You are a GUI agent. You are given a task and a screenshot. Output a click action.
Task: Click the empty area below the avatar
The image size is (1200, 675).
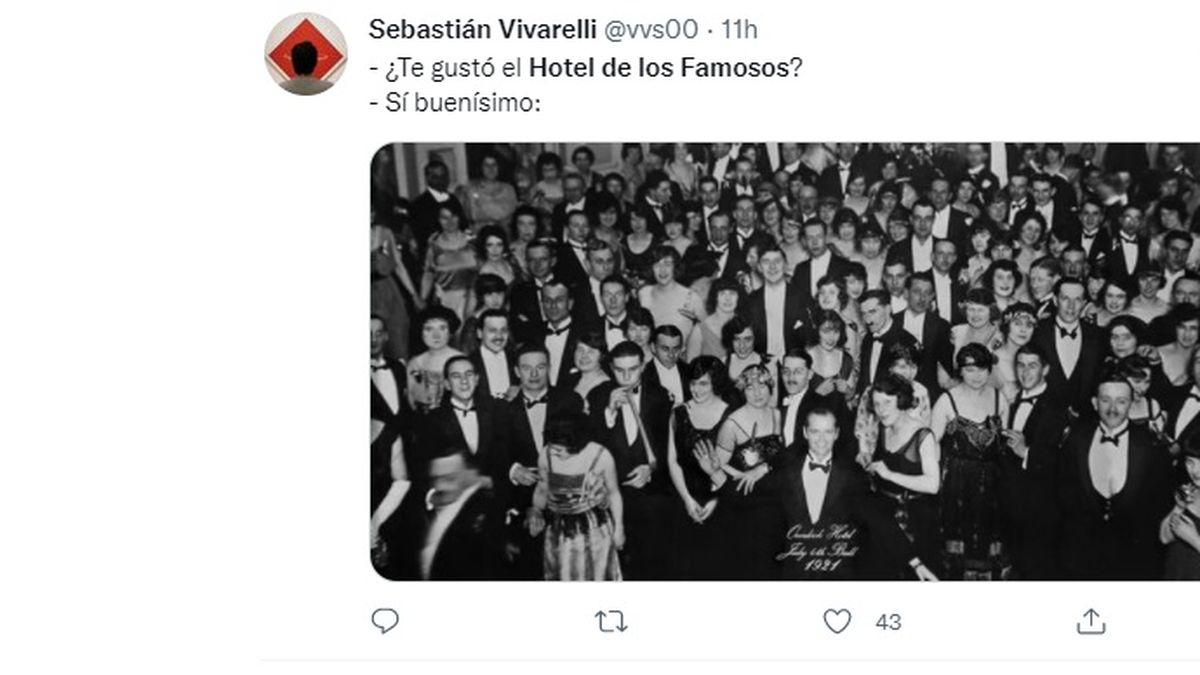tap(306, 350)
